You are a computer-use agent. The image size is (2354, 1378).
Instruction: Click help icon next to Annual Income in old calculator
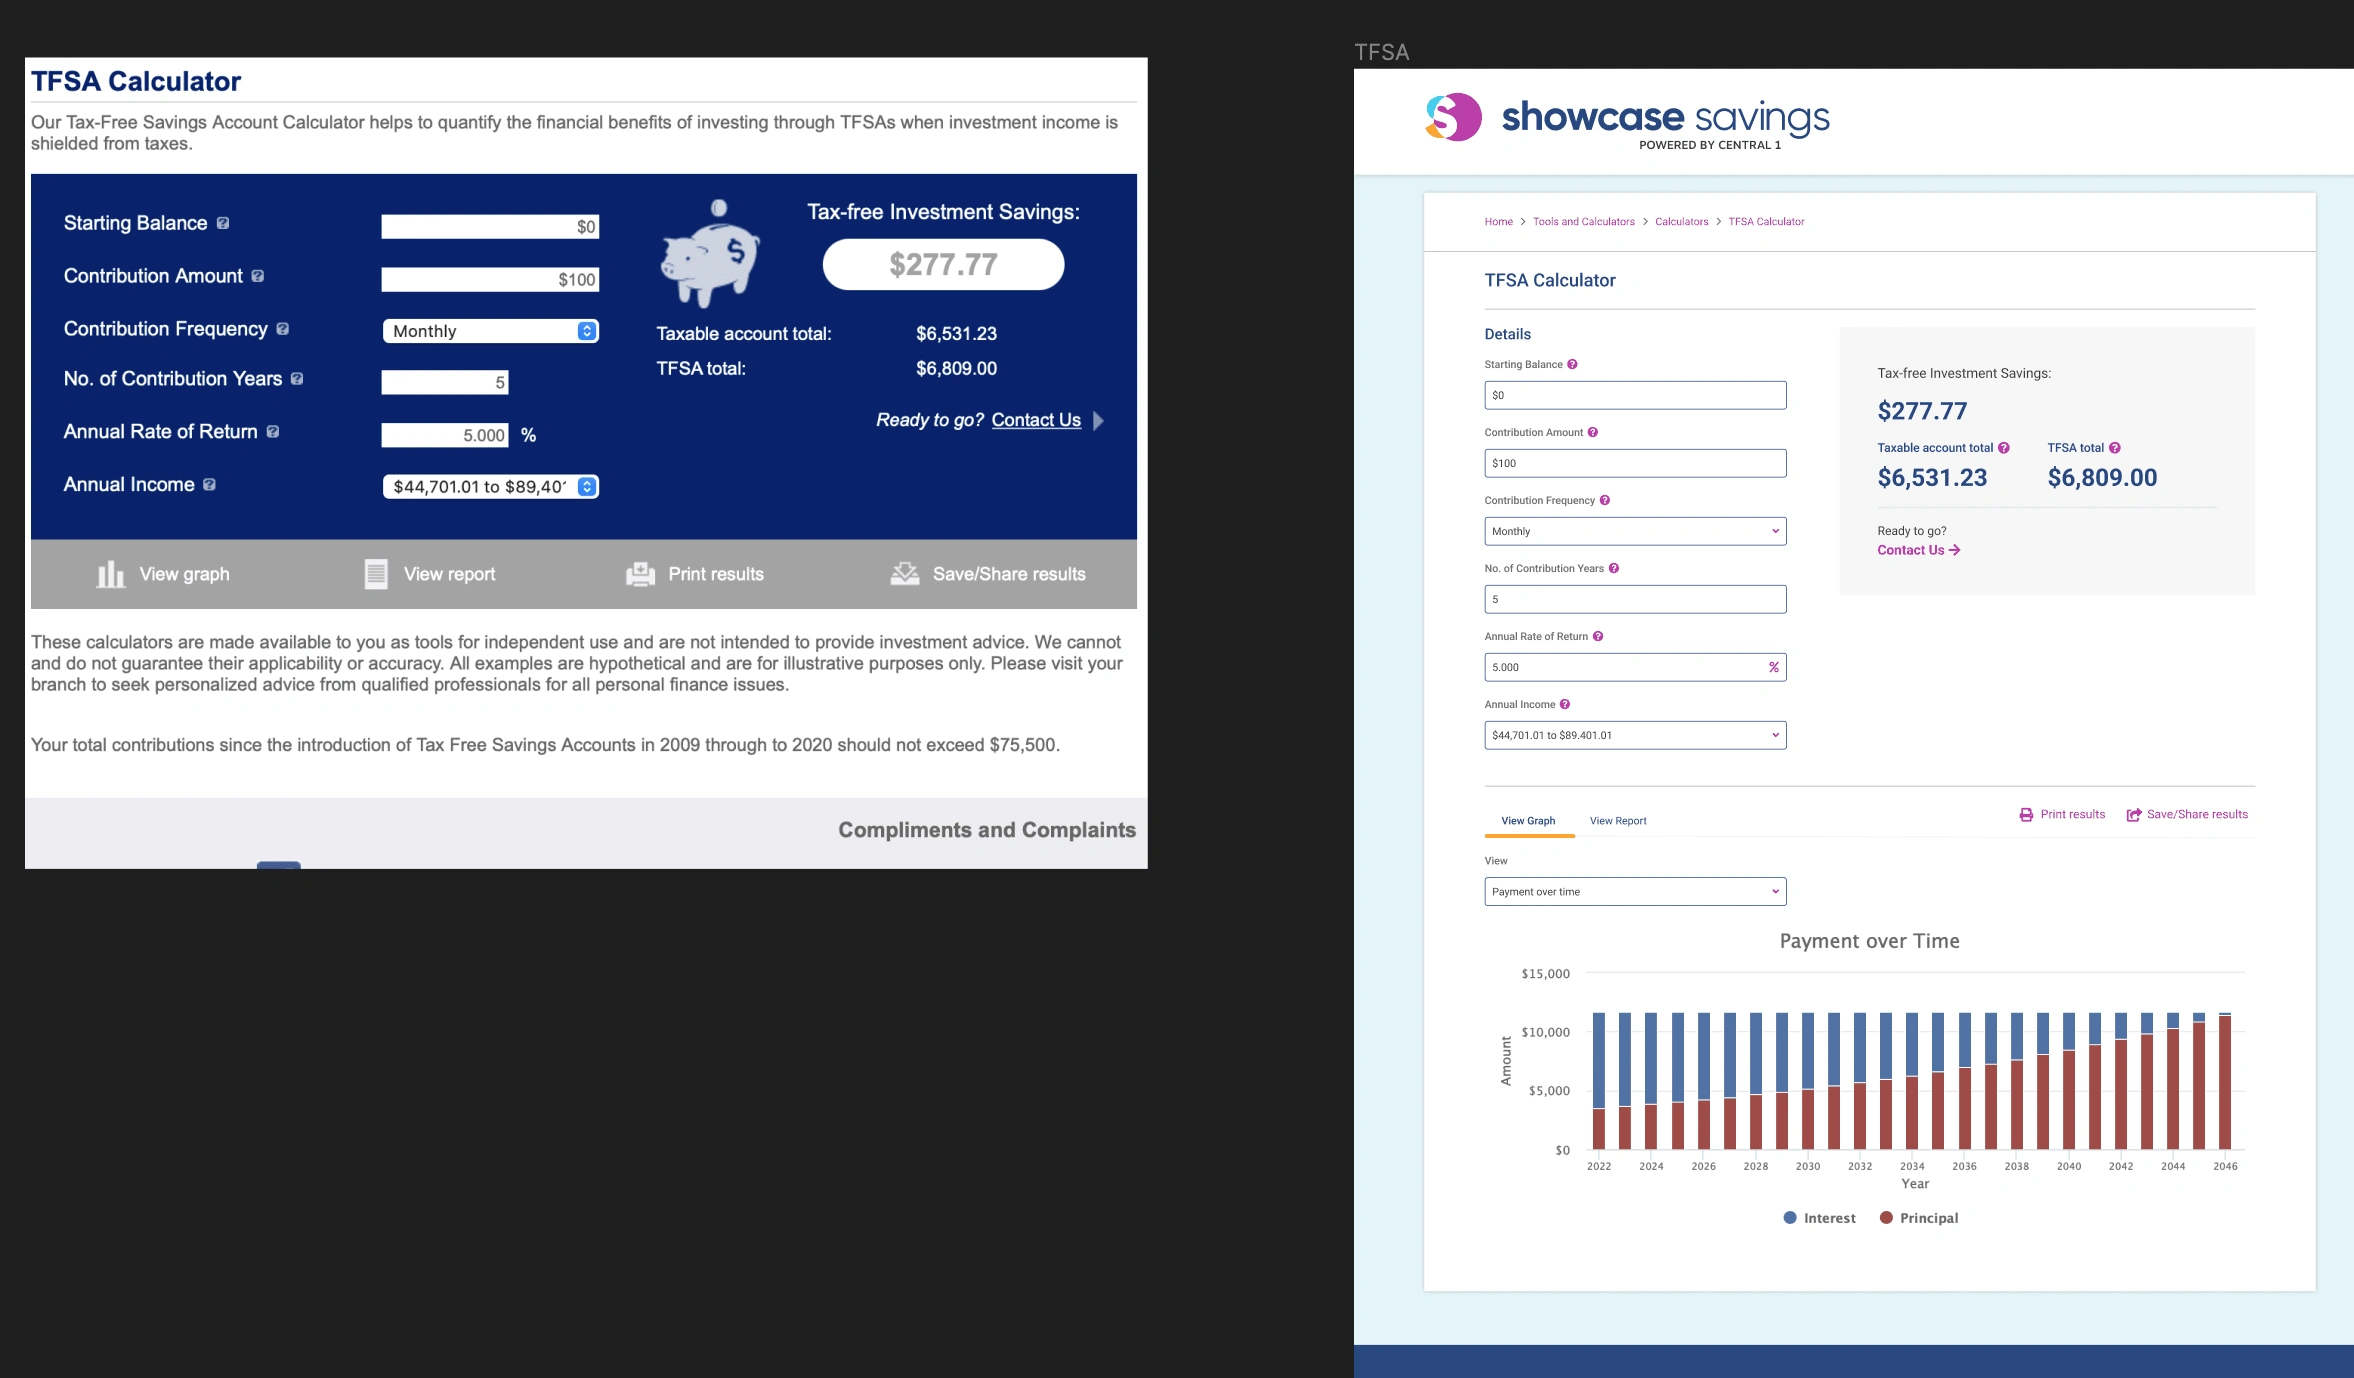(x=209, y=484)
